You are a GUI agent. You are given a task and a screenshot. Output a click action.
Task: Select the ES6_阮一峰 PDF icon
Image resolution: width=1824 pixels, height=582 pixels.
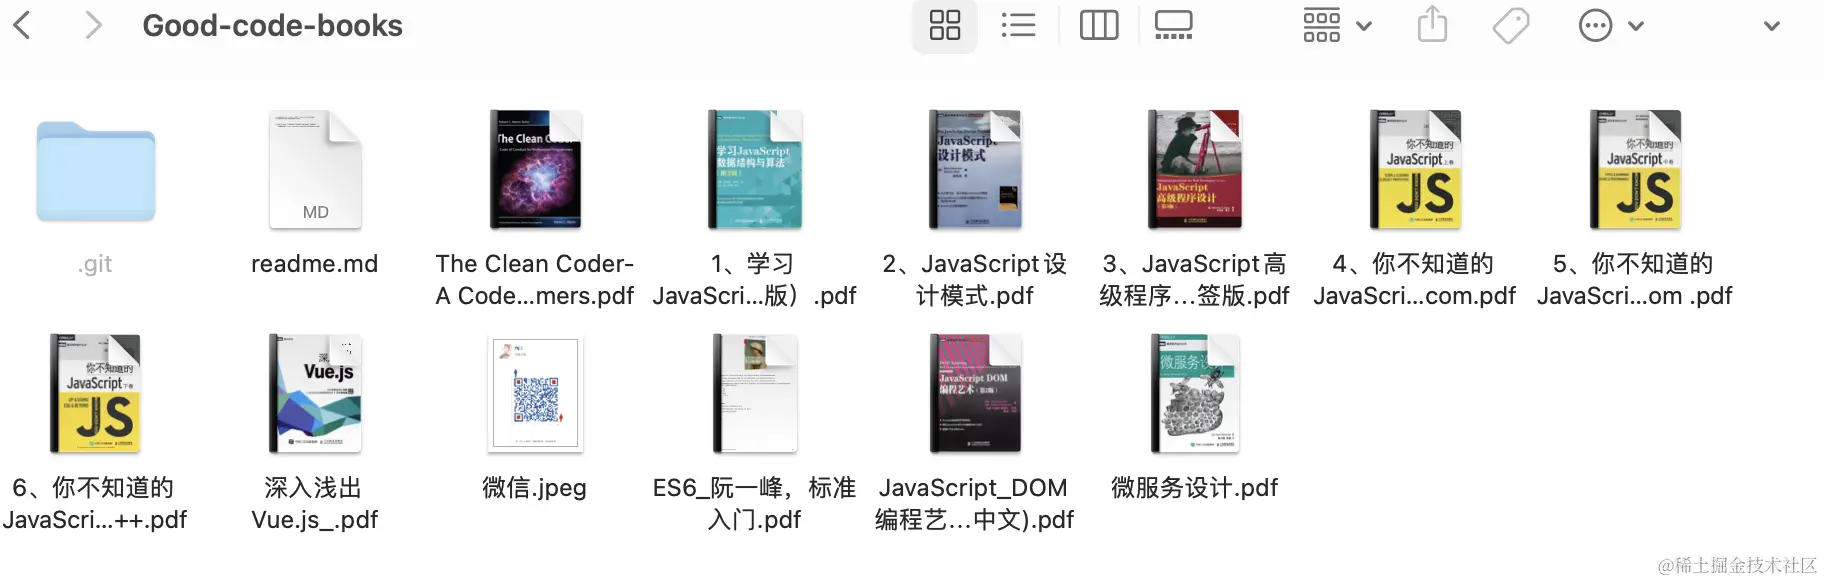(x=755, y=394)
